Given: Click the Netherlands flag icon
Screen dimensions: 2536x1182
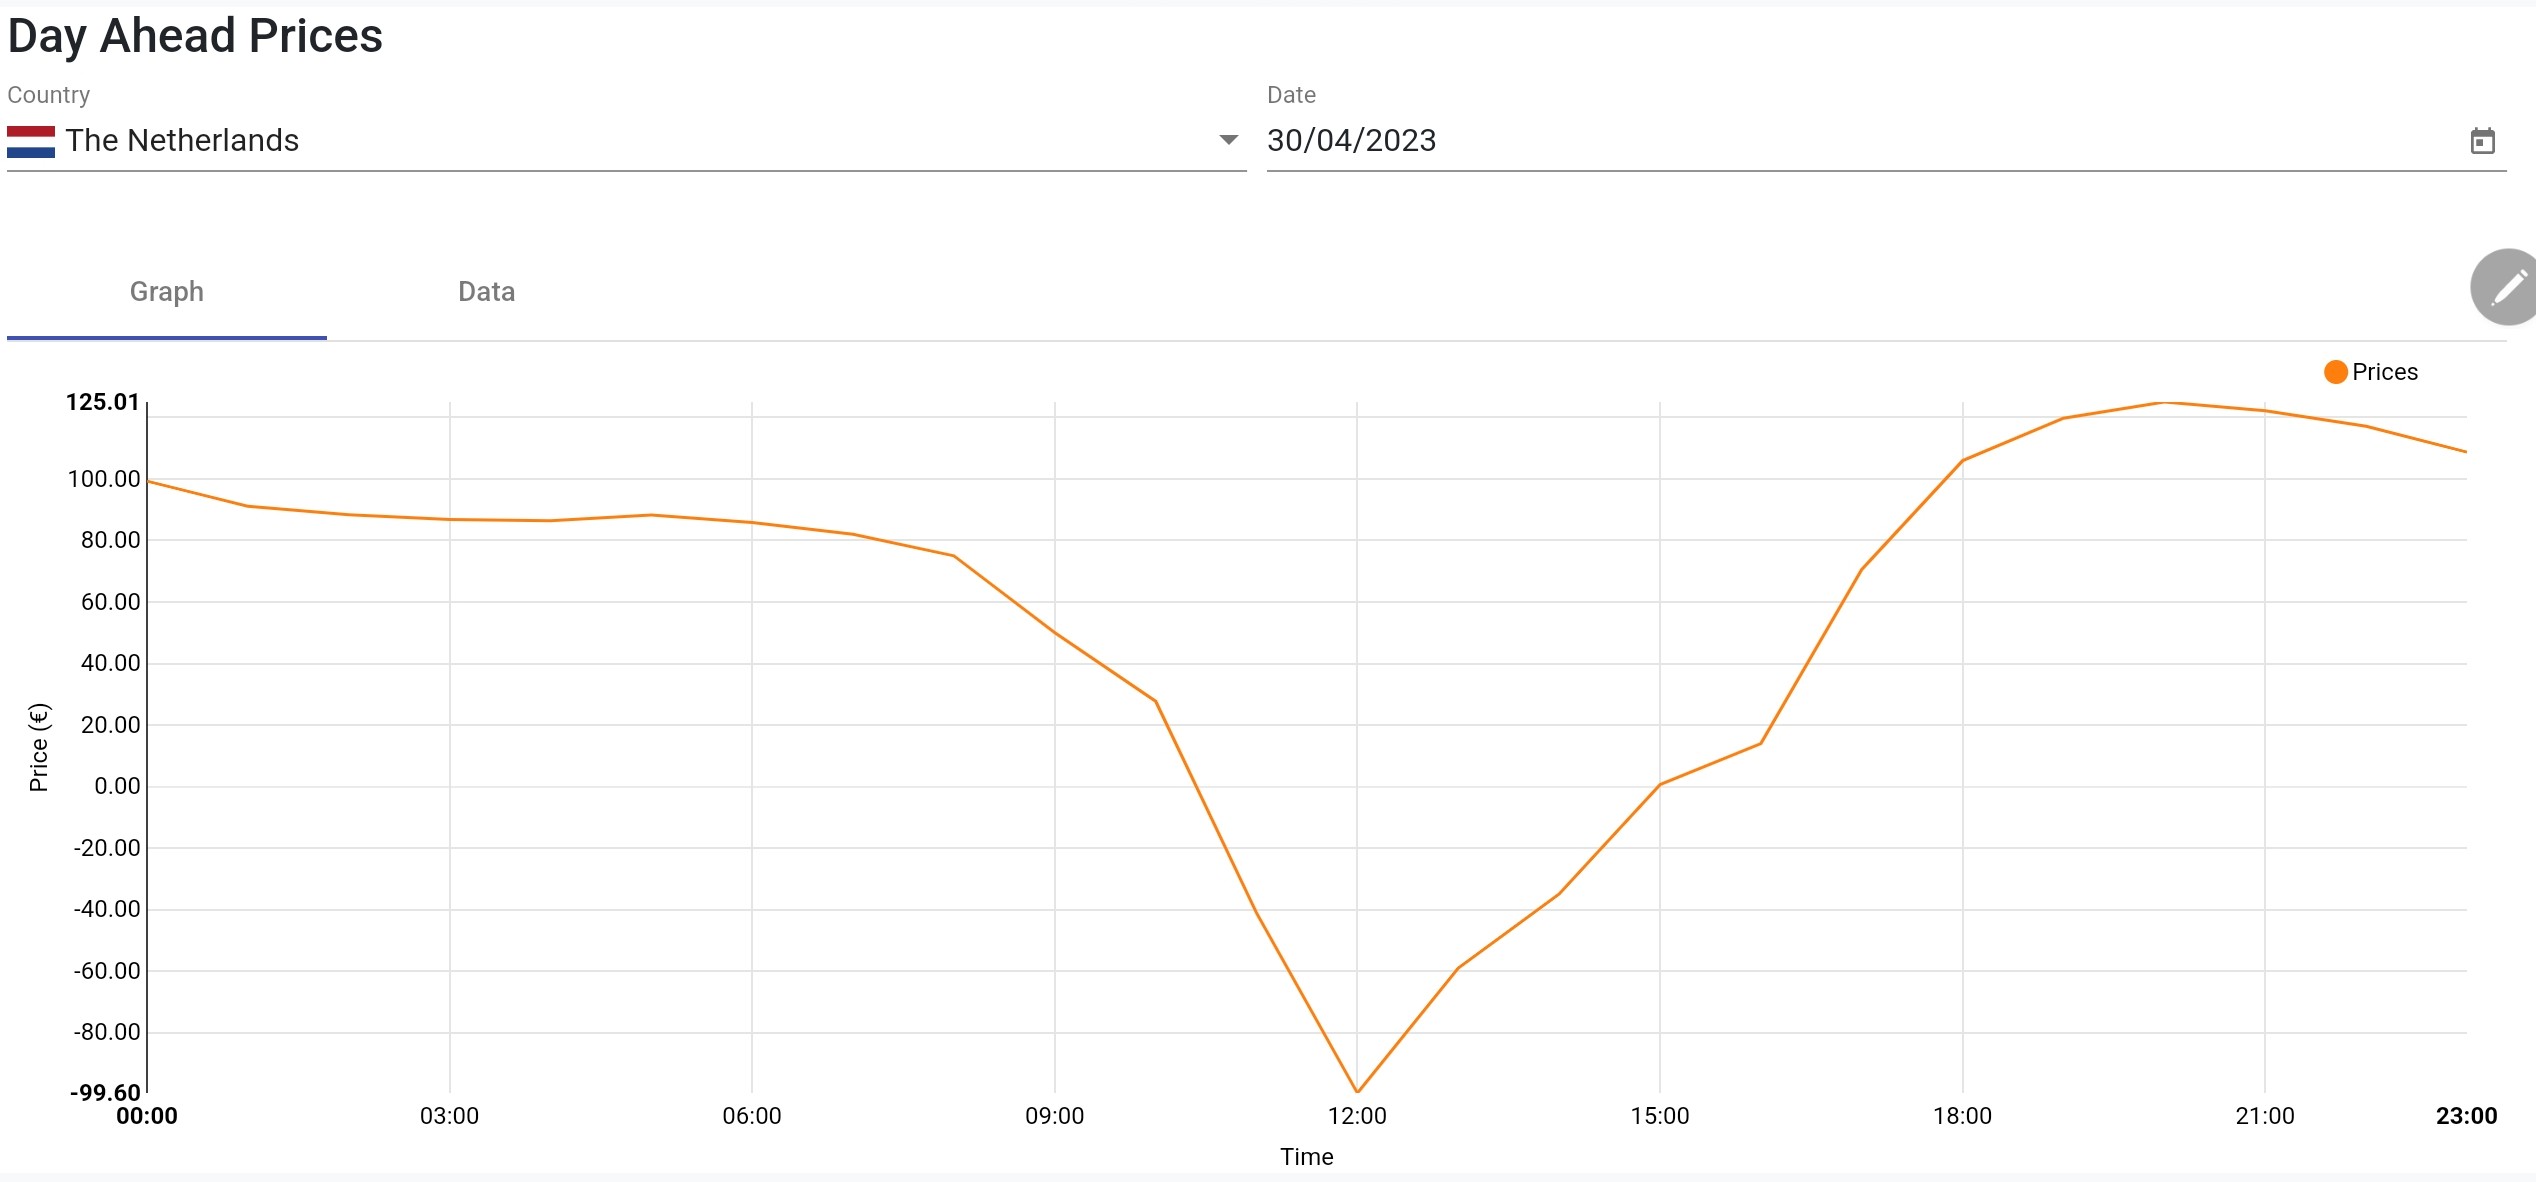Looking at the screenshot, I should [31, 141].
